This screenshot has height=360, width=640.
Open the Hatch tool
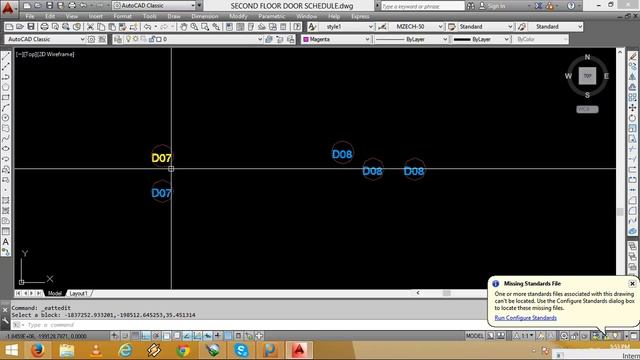click(6, 200)
